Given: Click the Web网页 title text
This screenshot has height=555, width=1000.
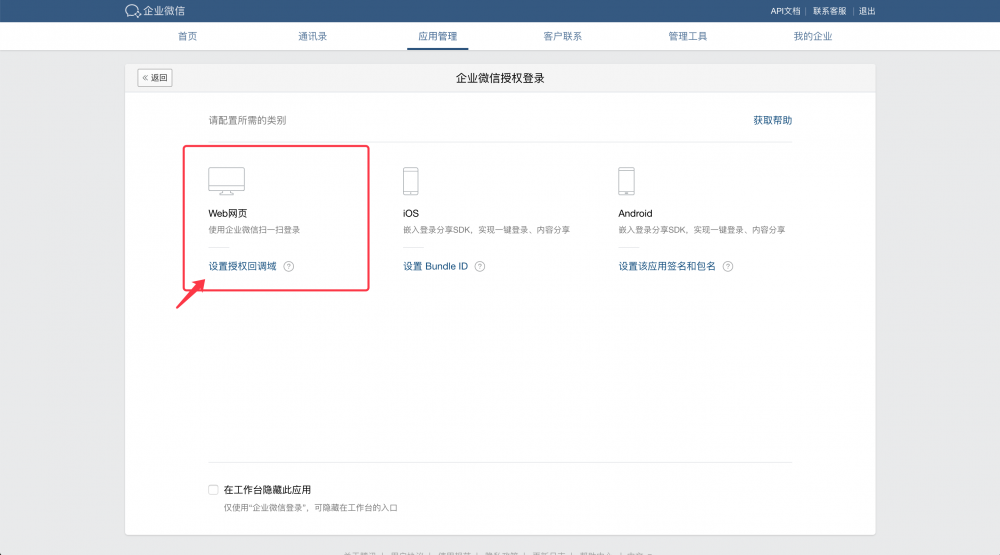Looking at the screenshot, I should coord(228,214).
